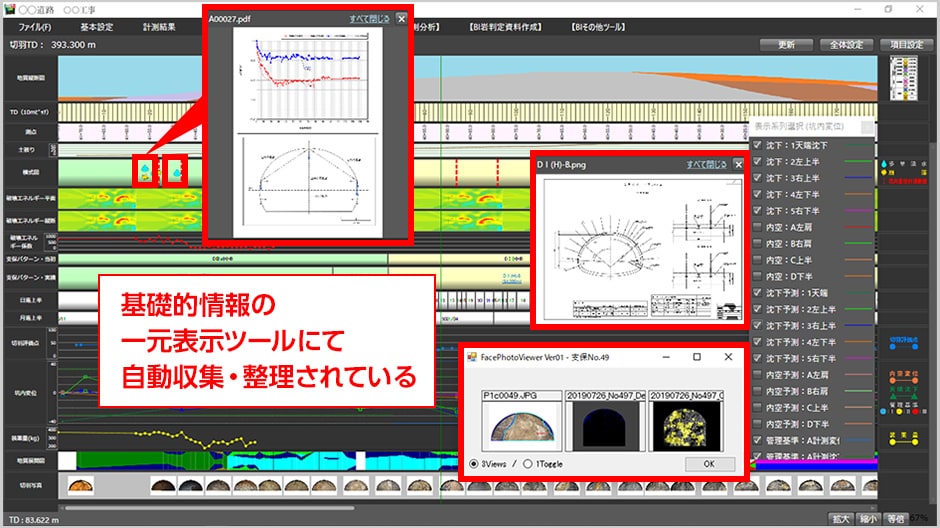
Task: Check 内空:A左肩 series
Action: (x=758, y=227)
